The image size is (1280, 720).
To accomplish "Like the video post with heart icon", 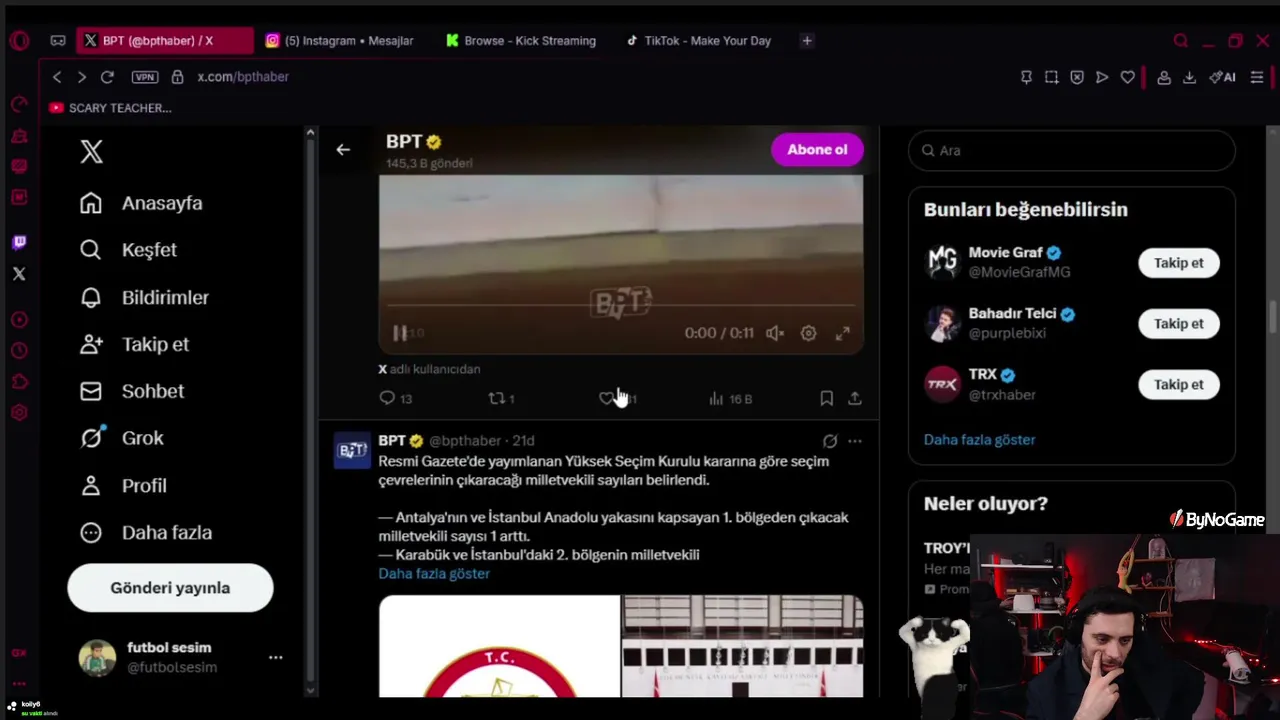I will tap(606, 398).
